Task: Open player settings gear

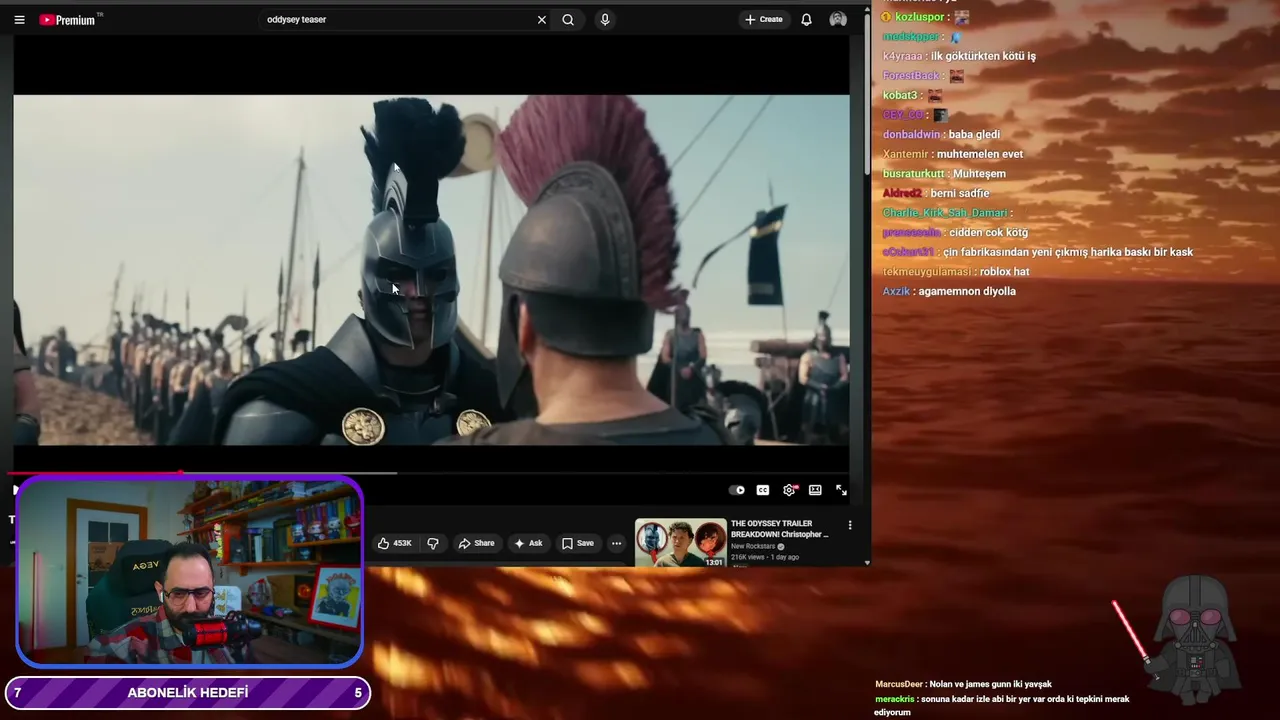Action: point(790,490)
